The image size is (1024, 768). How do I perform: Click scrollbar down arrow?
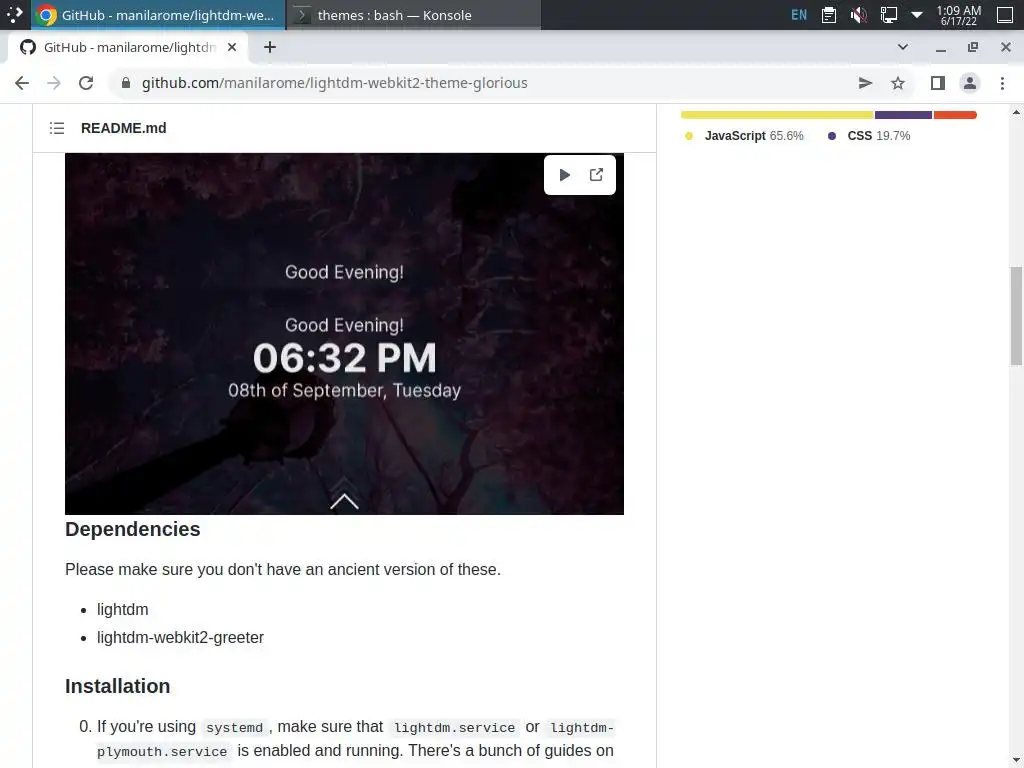tap(1016, 761)
